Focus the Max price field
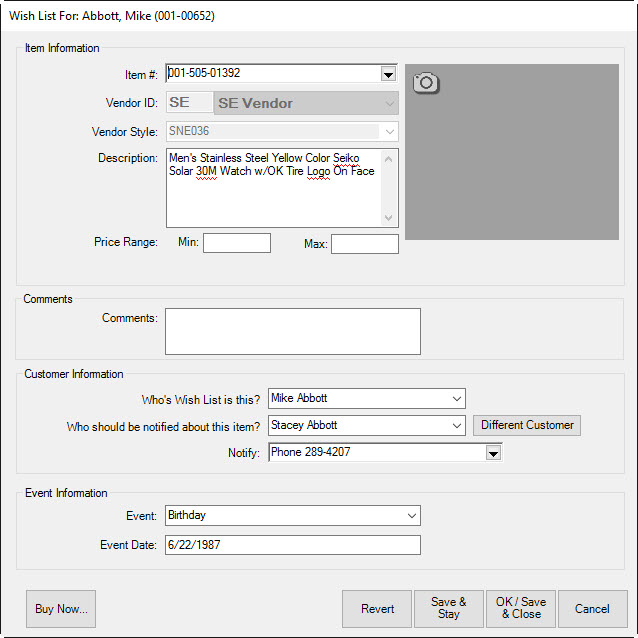 [364, 244]
